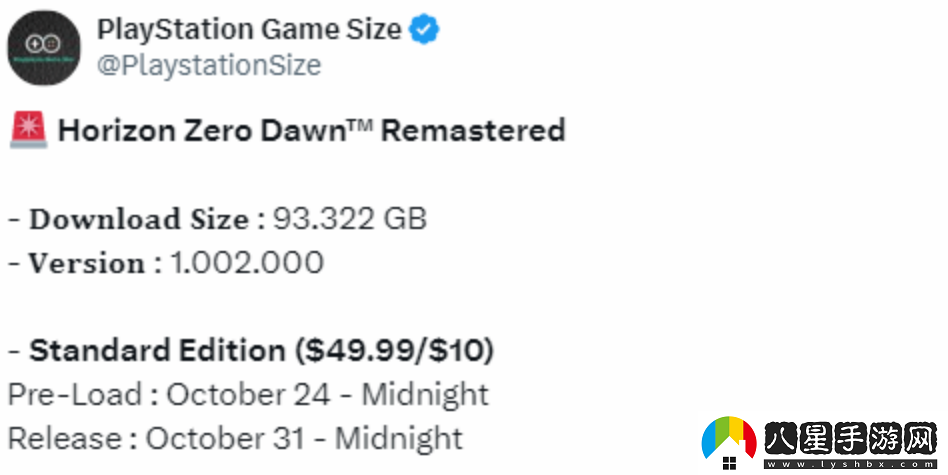
Task: Click the blue verified badge
Action: coord(425,31)
